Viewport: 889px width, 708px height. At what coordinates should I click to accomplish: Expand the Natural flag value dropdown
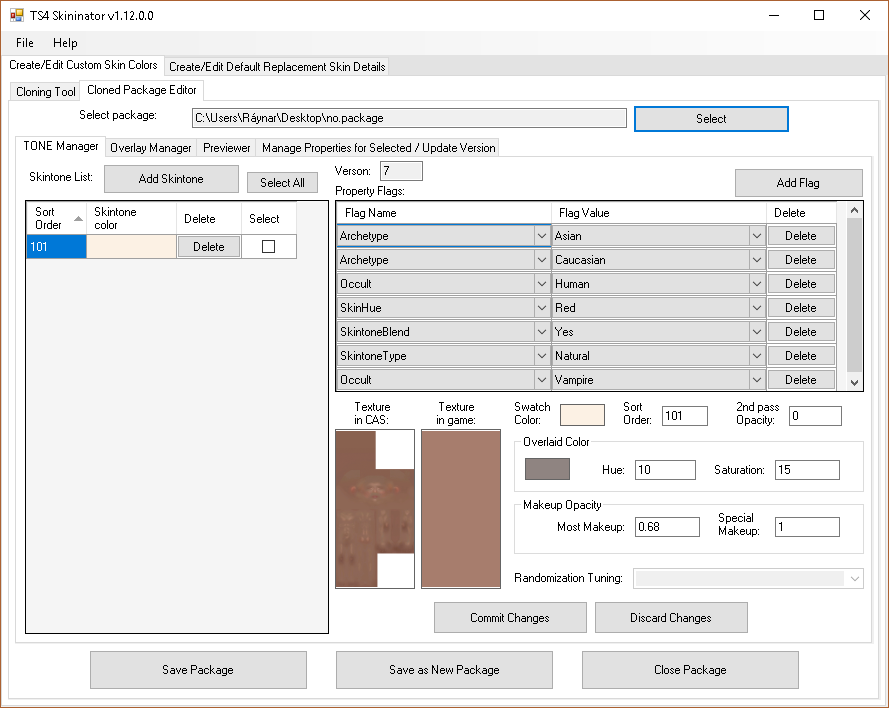click(757, 356)
